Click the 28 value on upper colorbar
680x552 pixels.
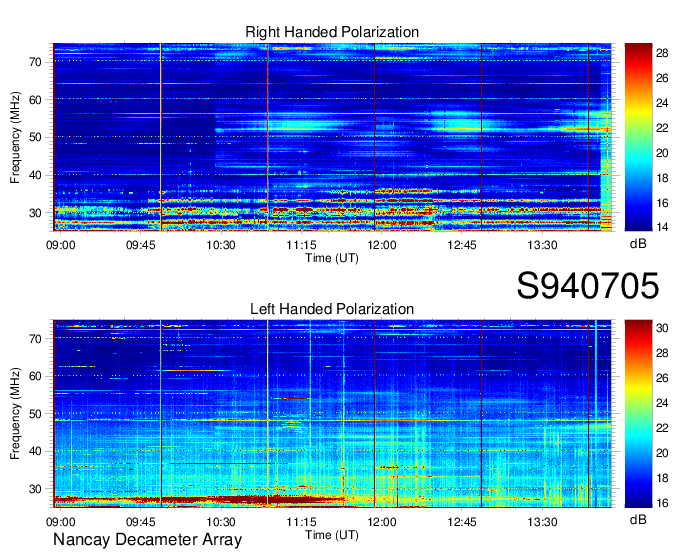(662, 53)
